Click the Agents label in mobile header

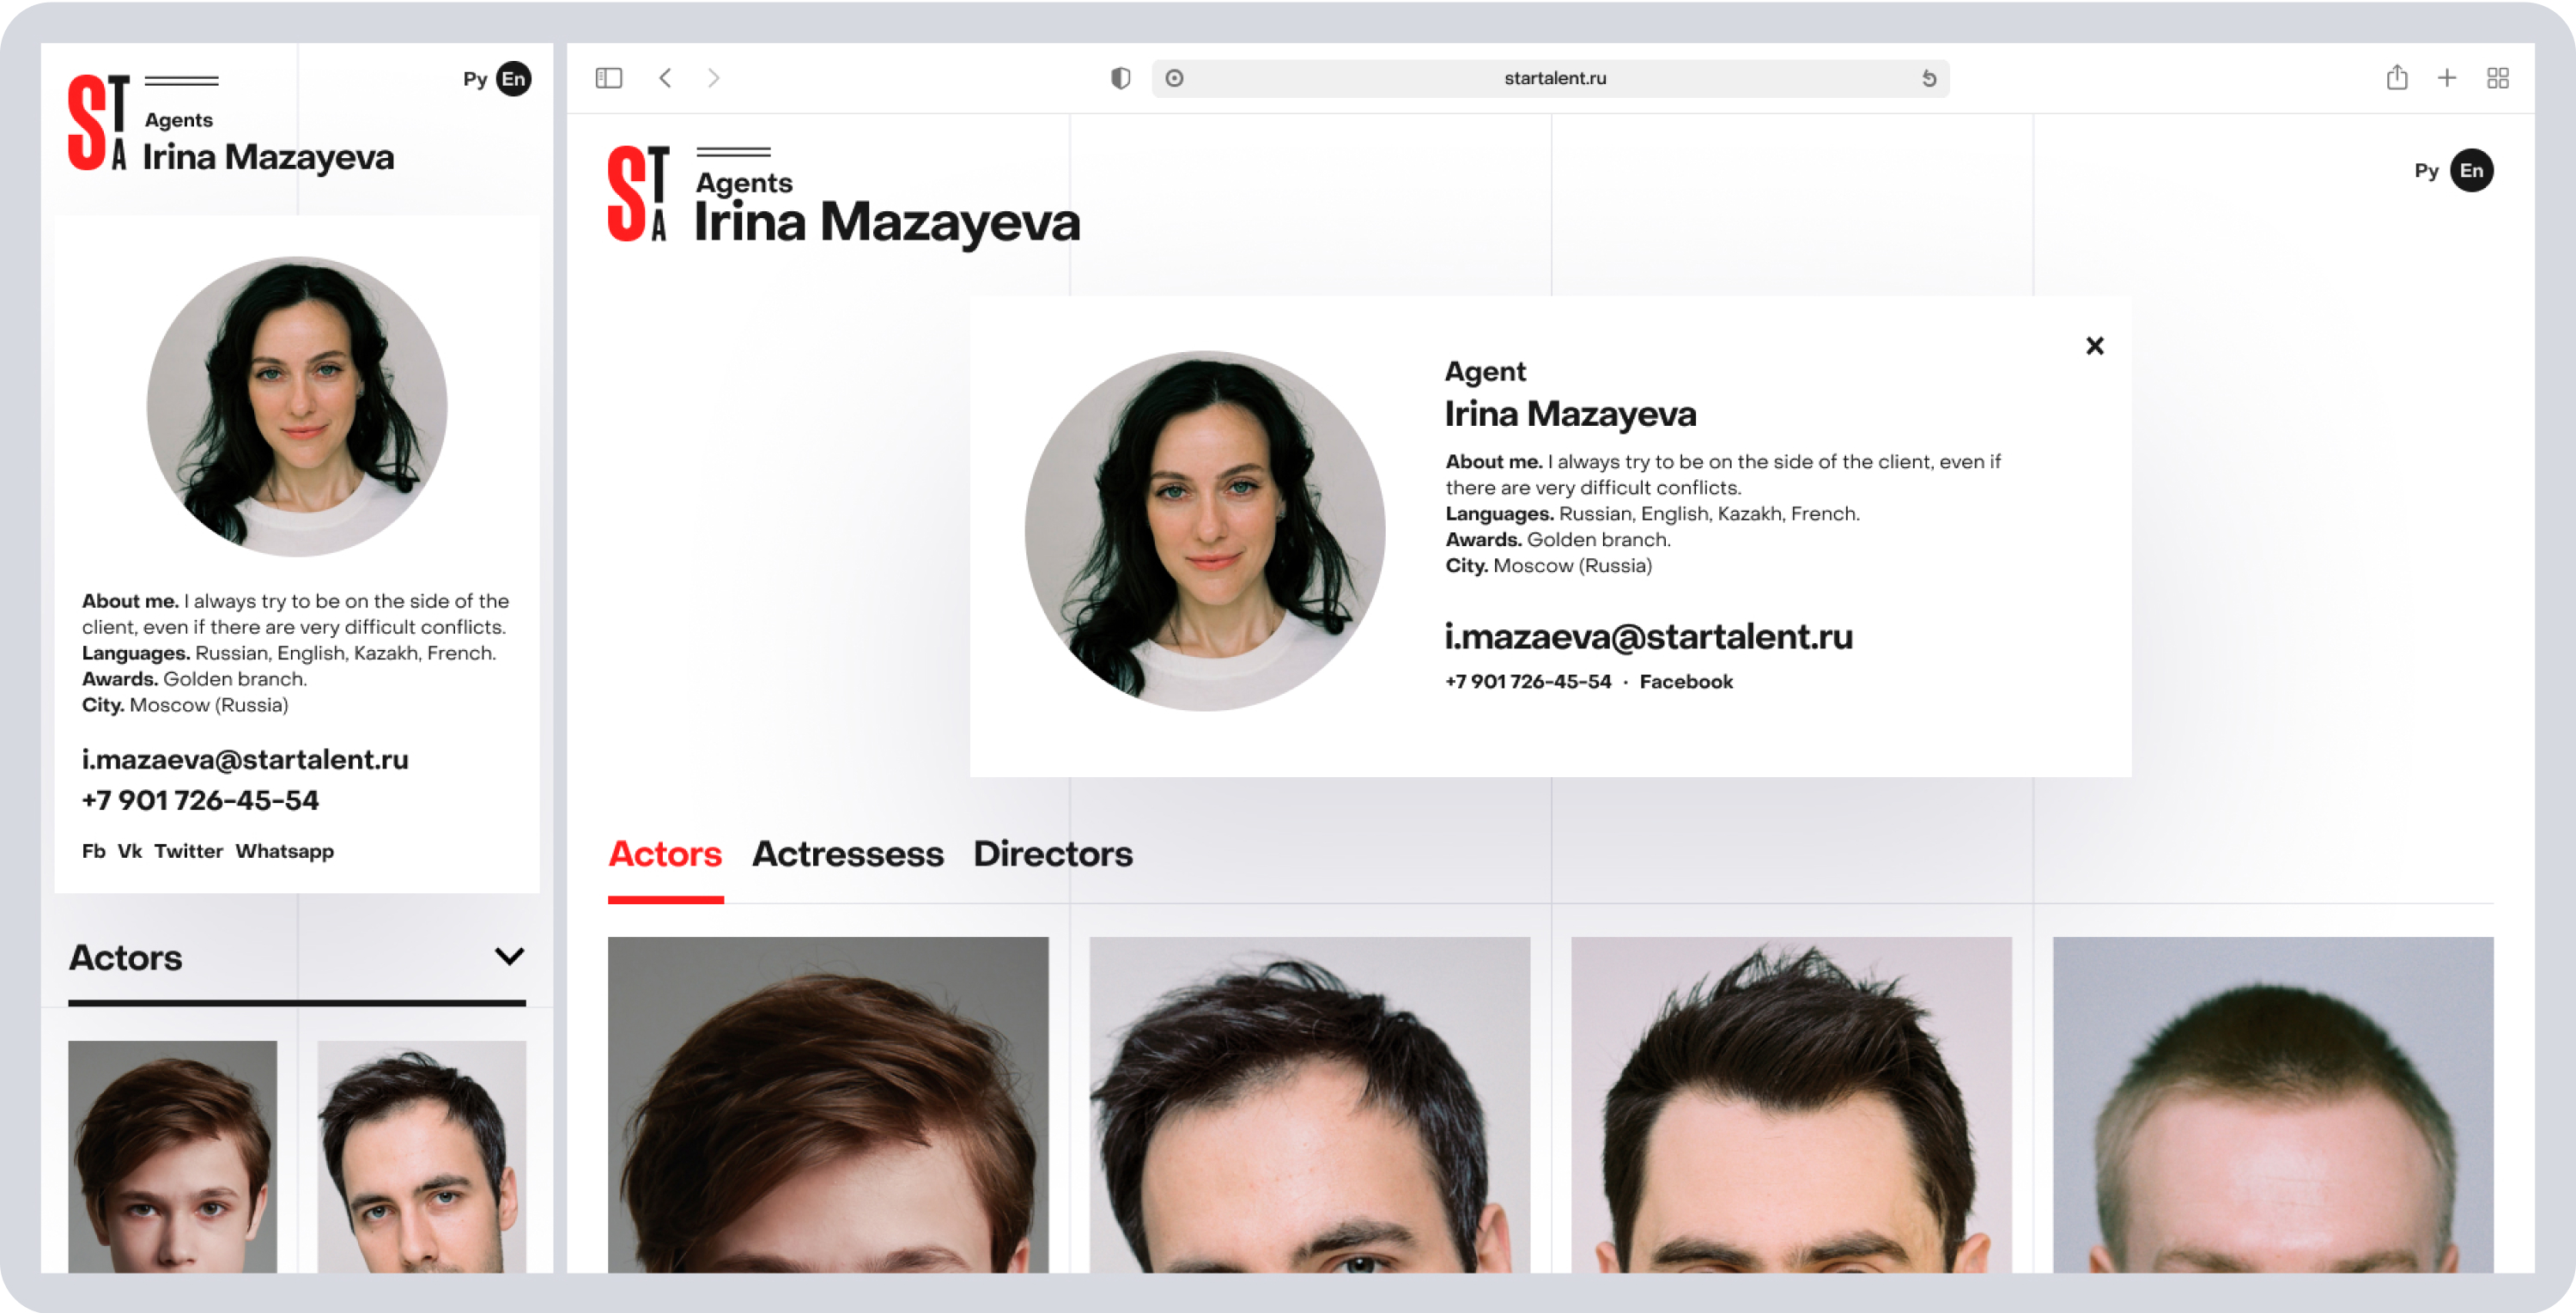(x=178, y=120)
